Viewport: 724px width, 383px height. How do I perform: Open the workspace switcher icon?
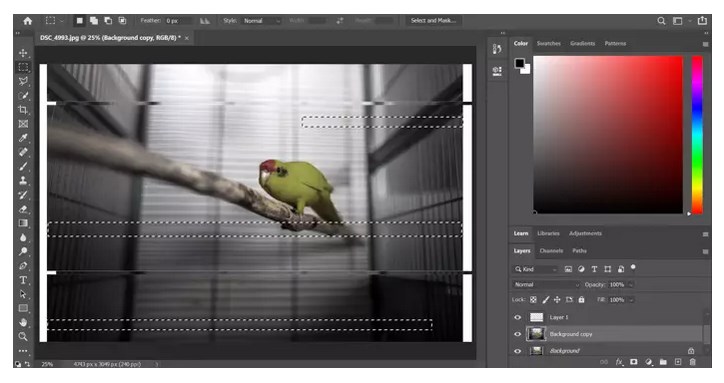click(677, 21)
